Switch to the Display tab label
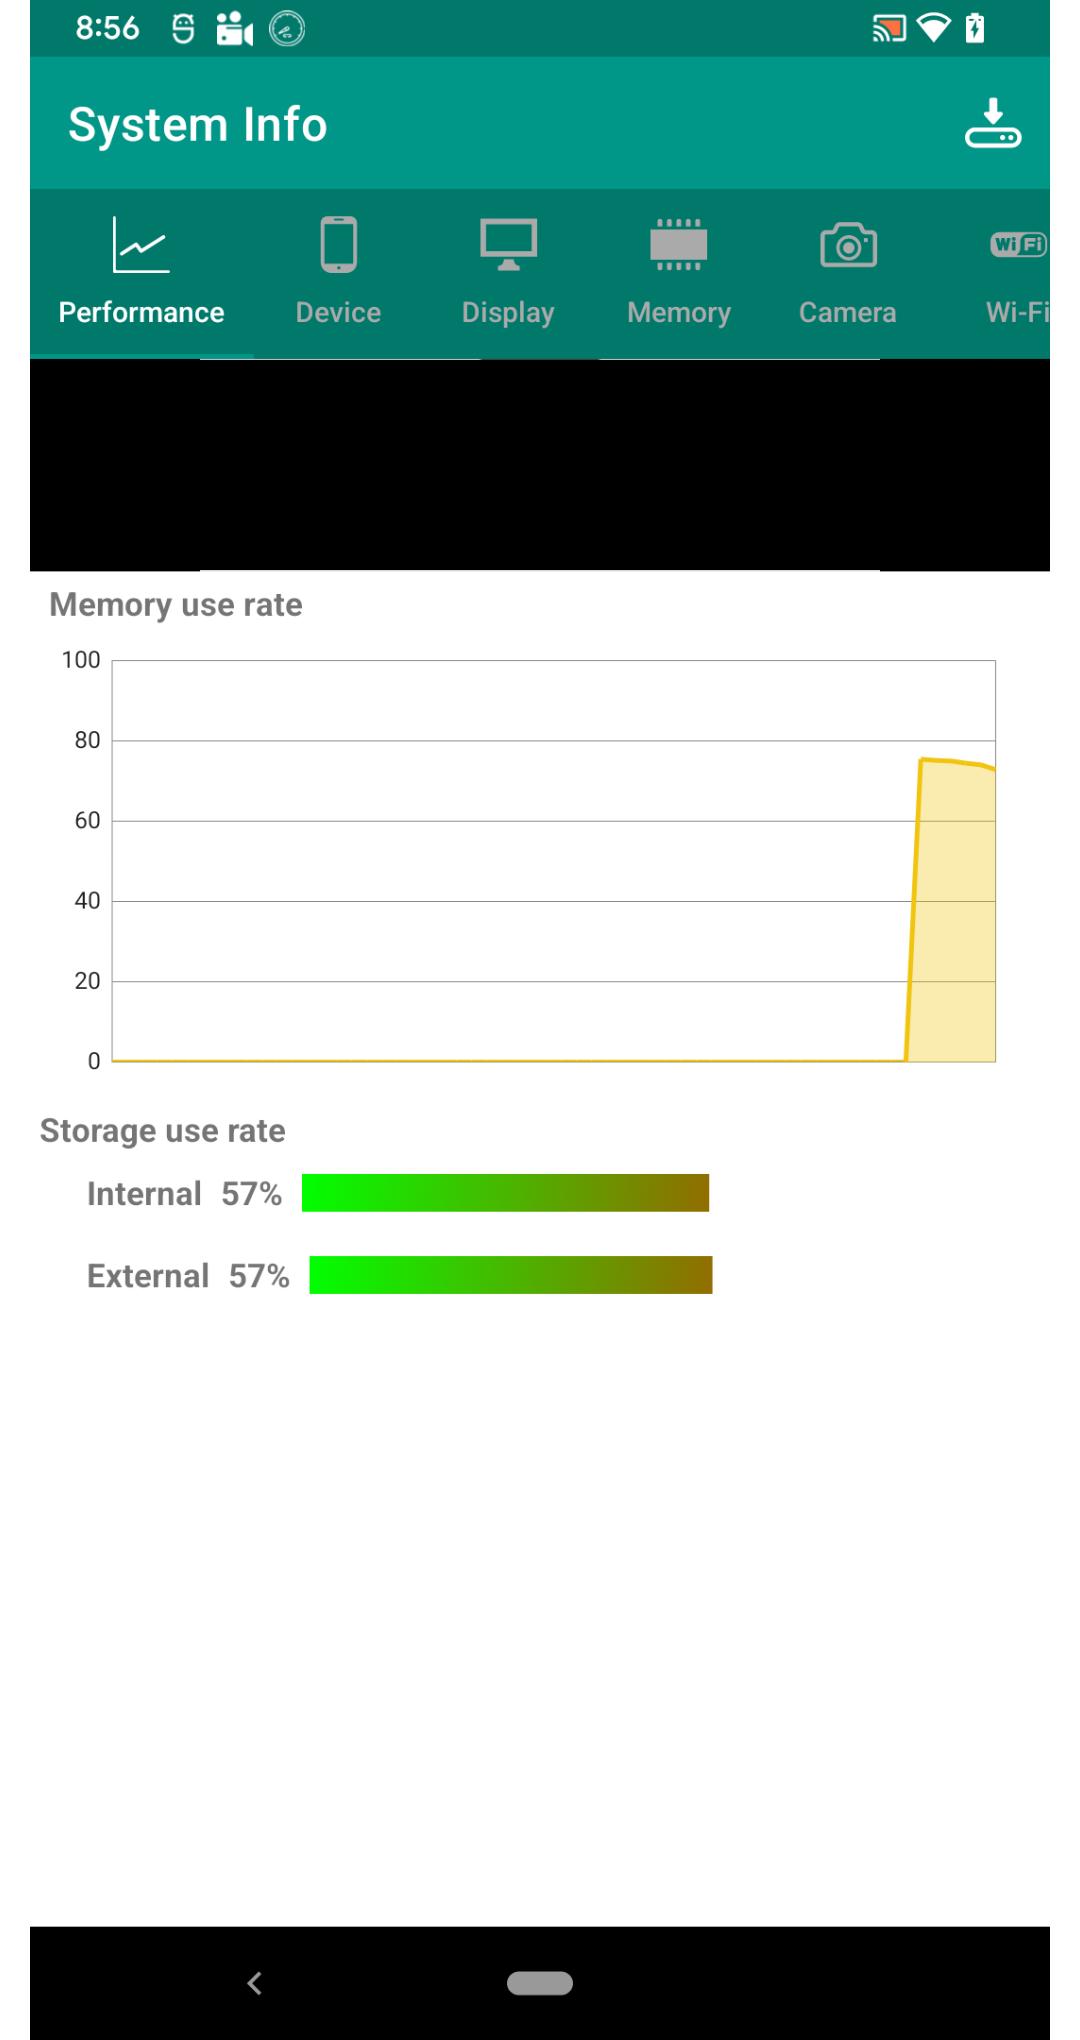The height and width of the screenshot is (2040, 1080). coord(508,313)
